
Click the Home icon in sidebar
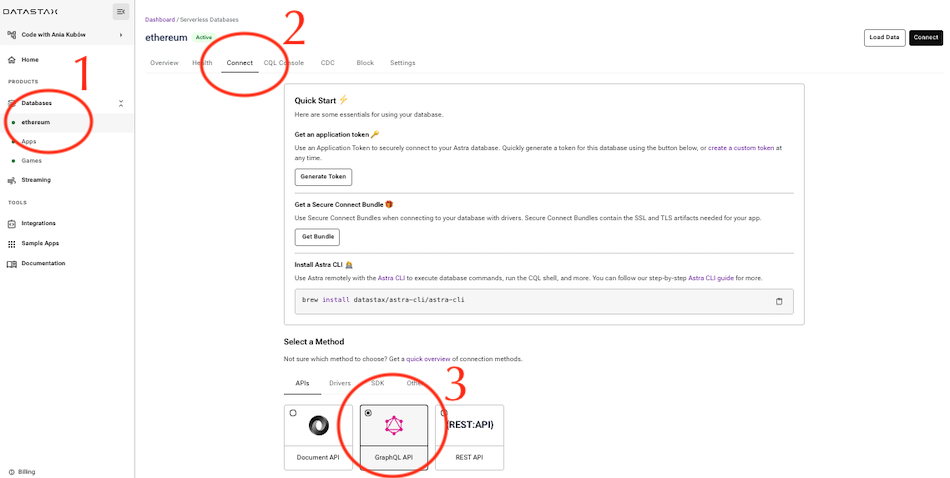(x=12, y=60)
